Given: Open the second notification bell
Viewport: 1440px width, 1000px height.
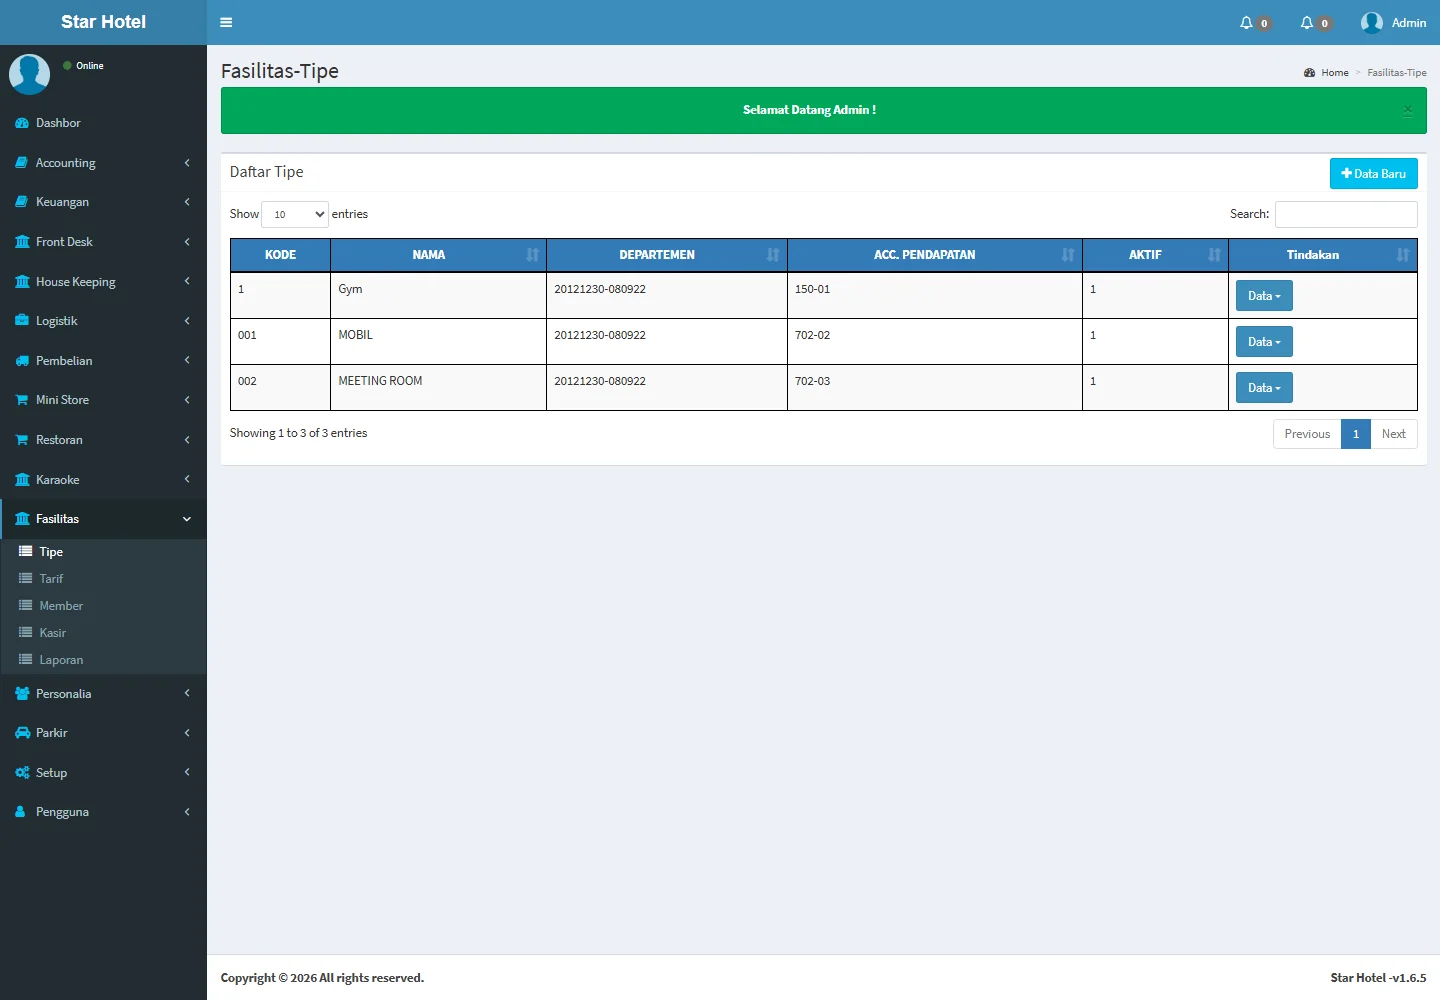Looking at the screenshot, I should [x=1307, y=23].
